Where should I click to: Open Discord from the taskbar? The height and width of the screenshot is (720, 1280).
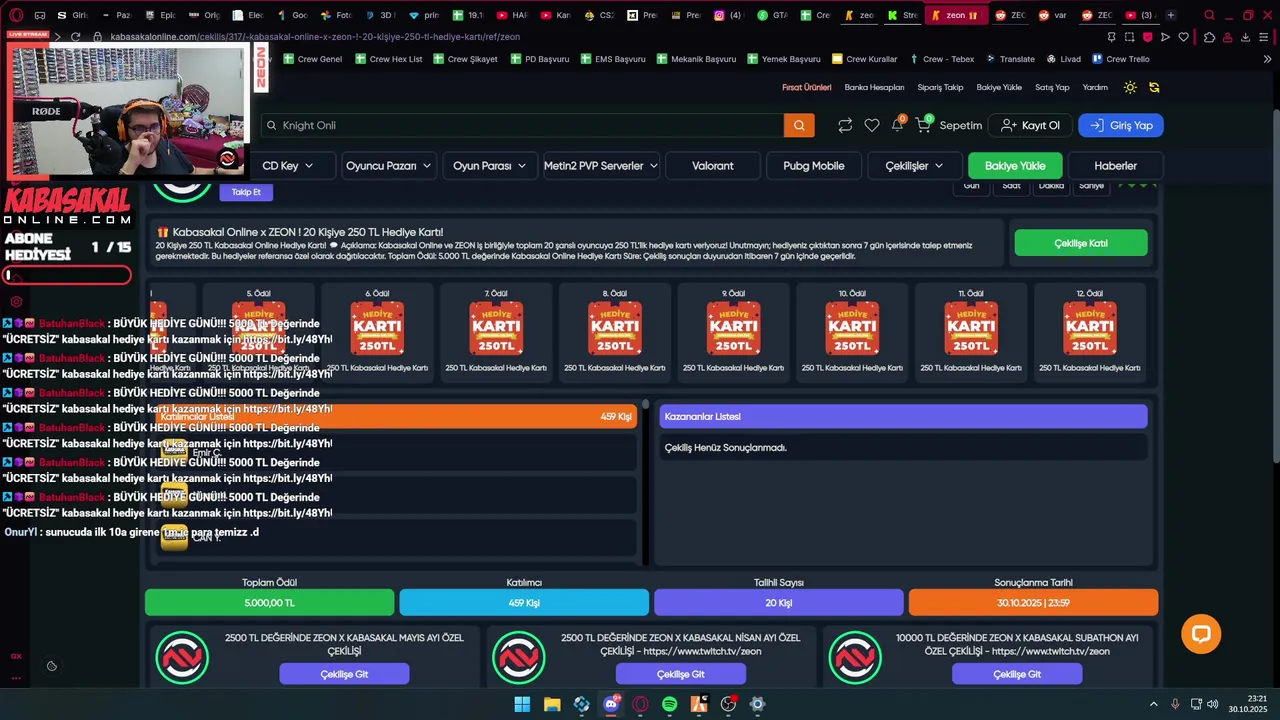(611, 704)
